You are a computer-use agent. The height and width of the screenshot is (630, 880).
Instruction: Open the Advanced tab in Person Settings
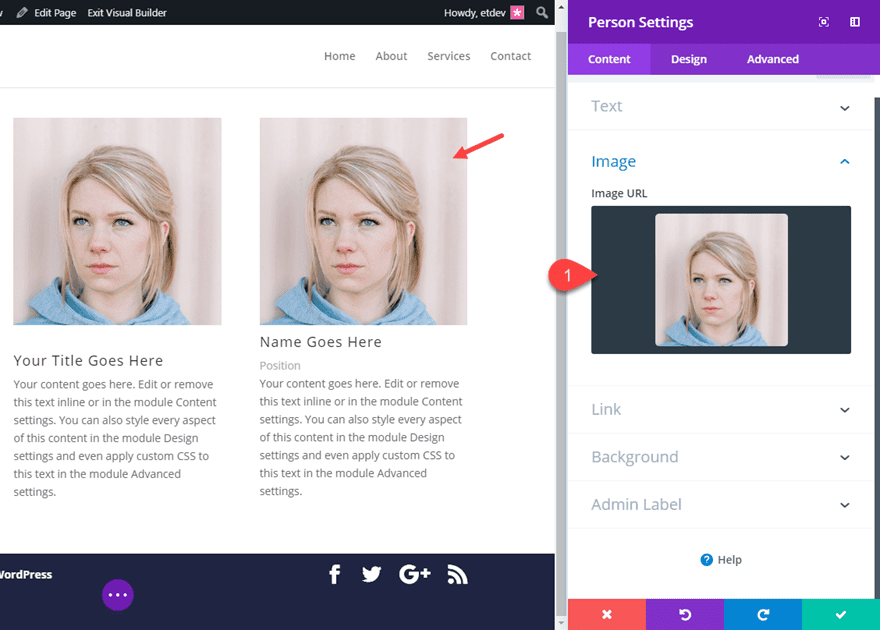tap(772, 59)
